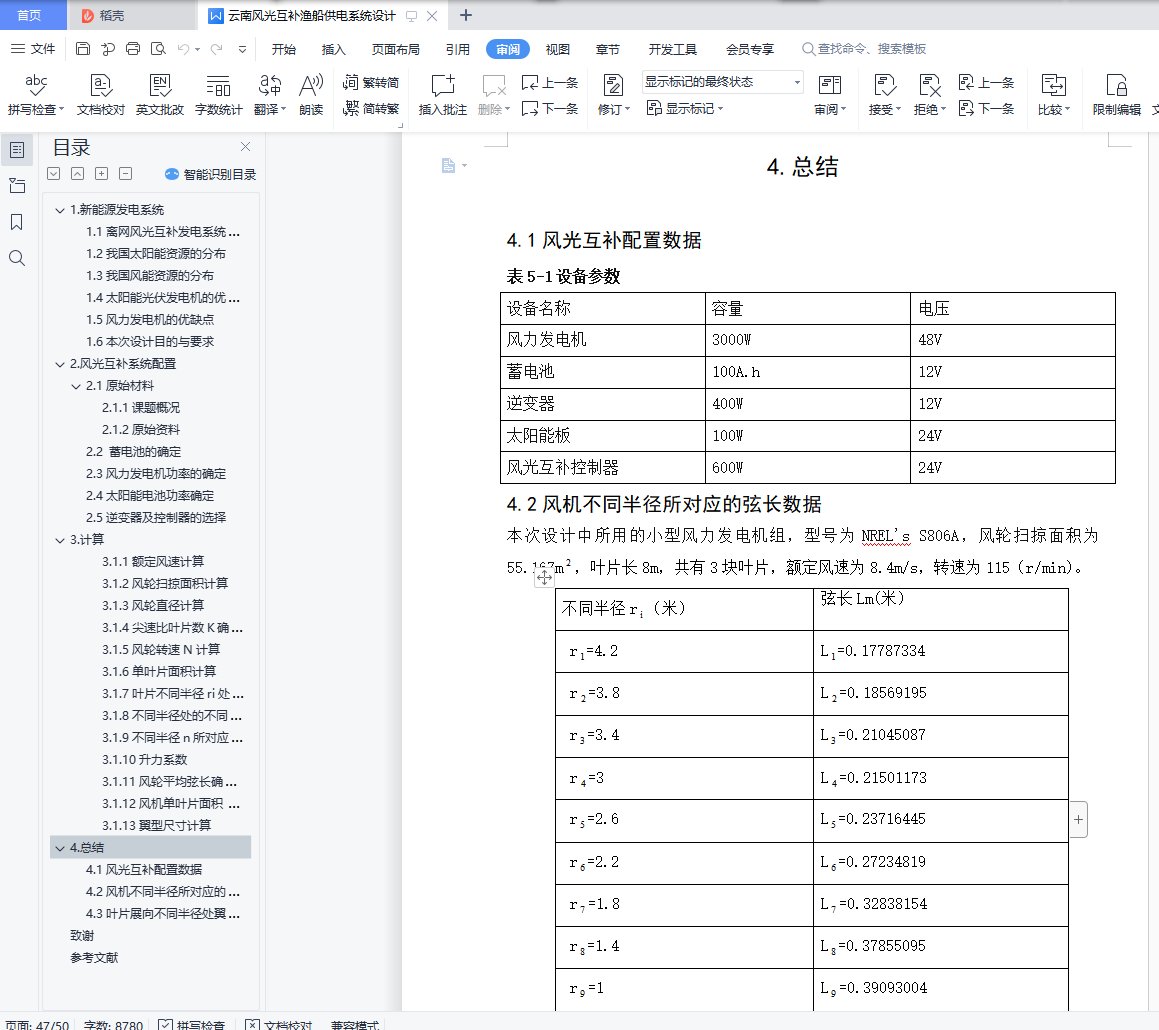Collapse the 2.1 原始材料 outline node

click(x=75, y=387)
